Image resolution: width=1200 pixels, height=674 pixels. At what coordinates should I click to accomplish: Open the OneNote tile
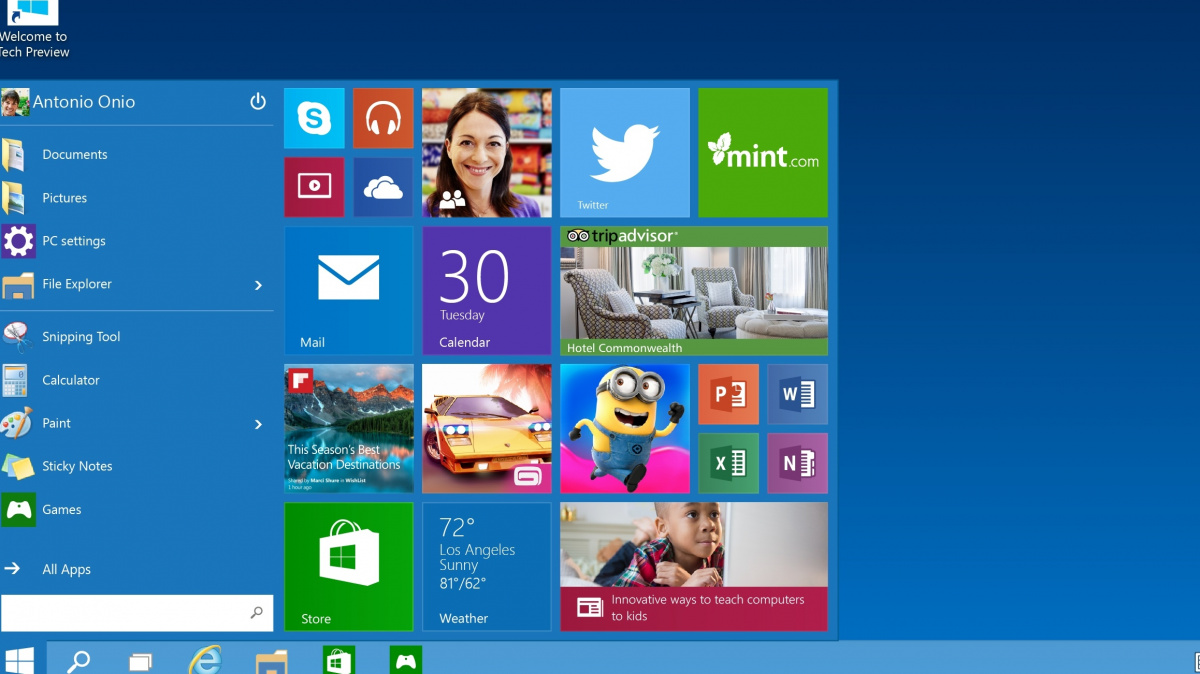tap(797, 462)
